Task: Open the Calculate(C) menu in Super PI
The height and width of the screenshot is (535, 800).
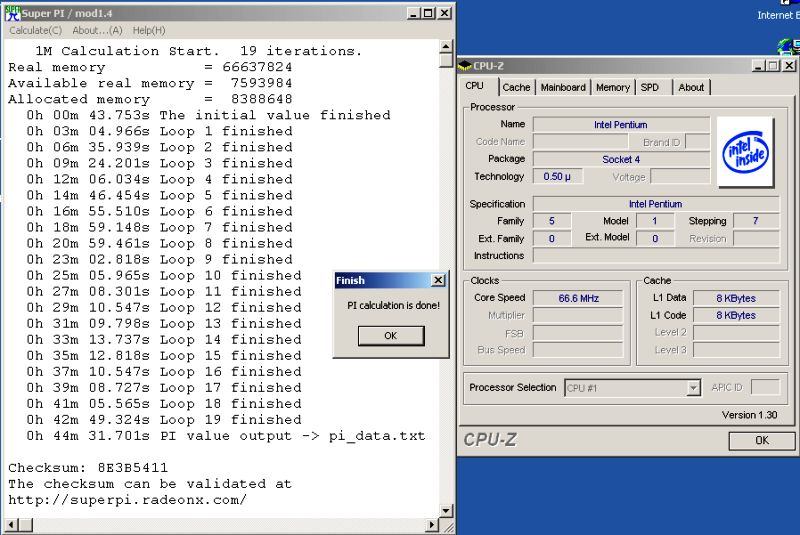Action: click(x=35, y=31)
